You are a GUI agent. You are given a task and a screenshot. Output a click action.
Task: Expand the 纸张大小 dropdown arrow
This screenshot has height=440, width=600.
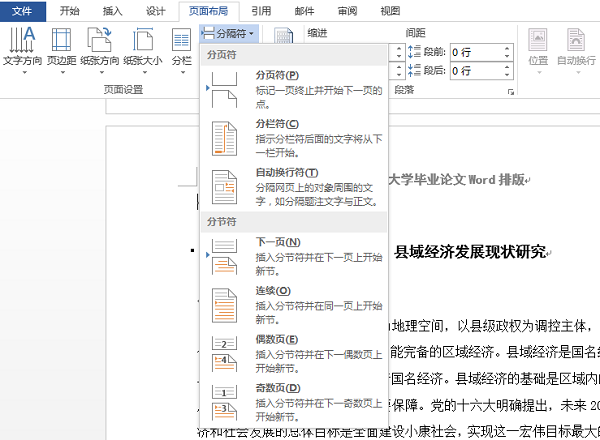145,72
